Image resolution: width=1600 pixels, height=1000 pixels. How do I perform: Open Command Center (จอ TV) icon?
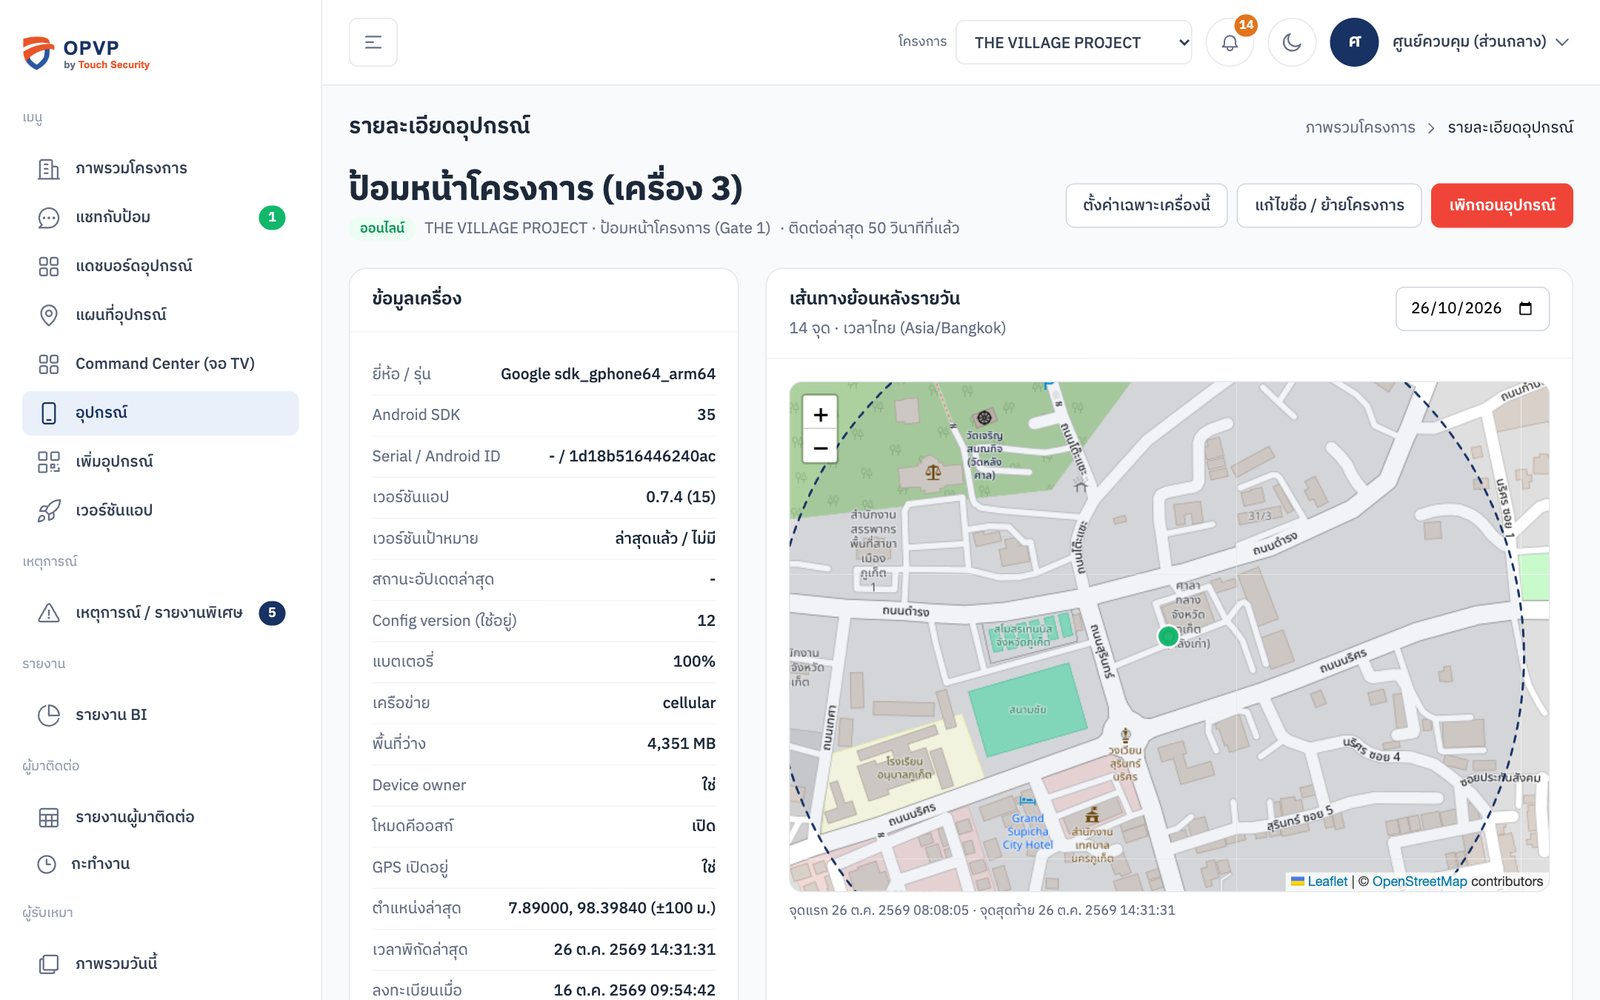click(x=48, y=365)
